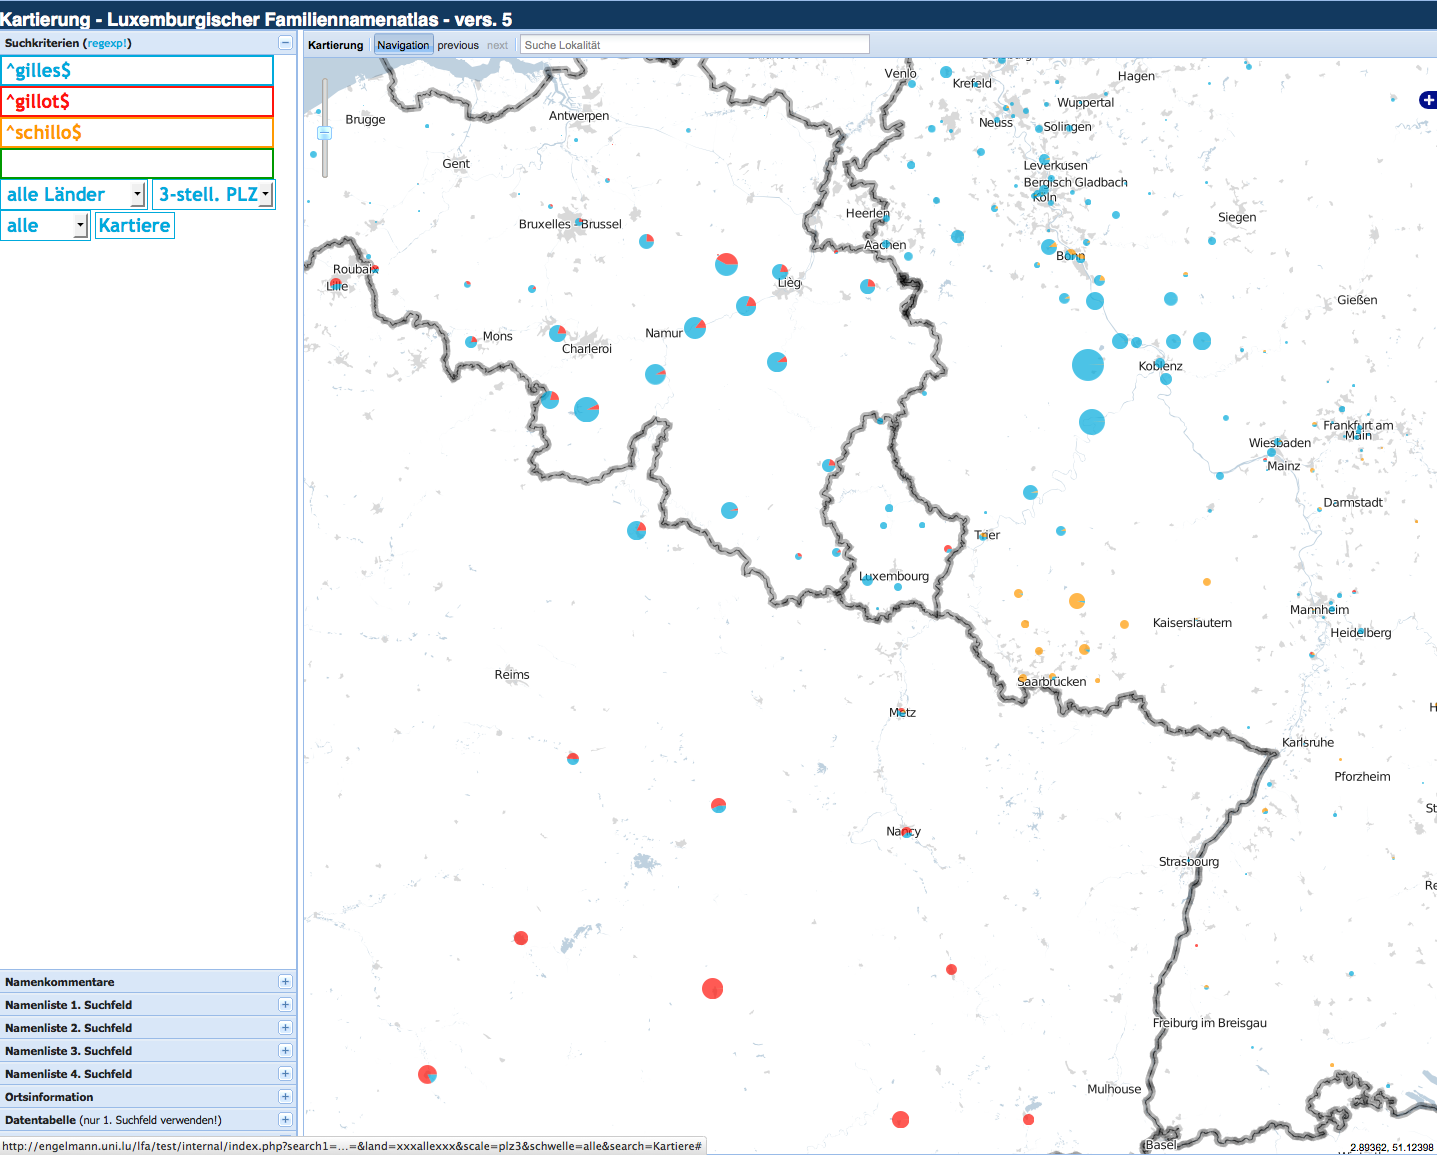Open the '3-stell. PLZ' scale dropdown
This screenshot has width=1437, height=1155.
point(214,195)
